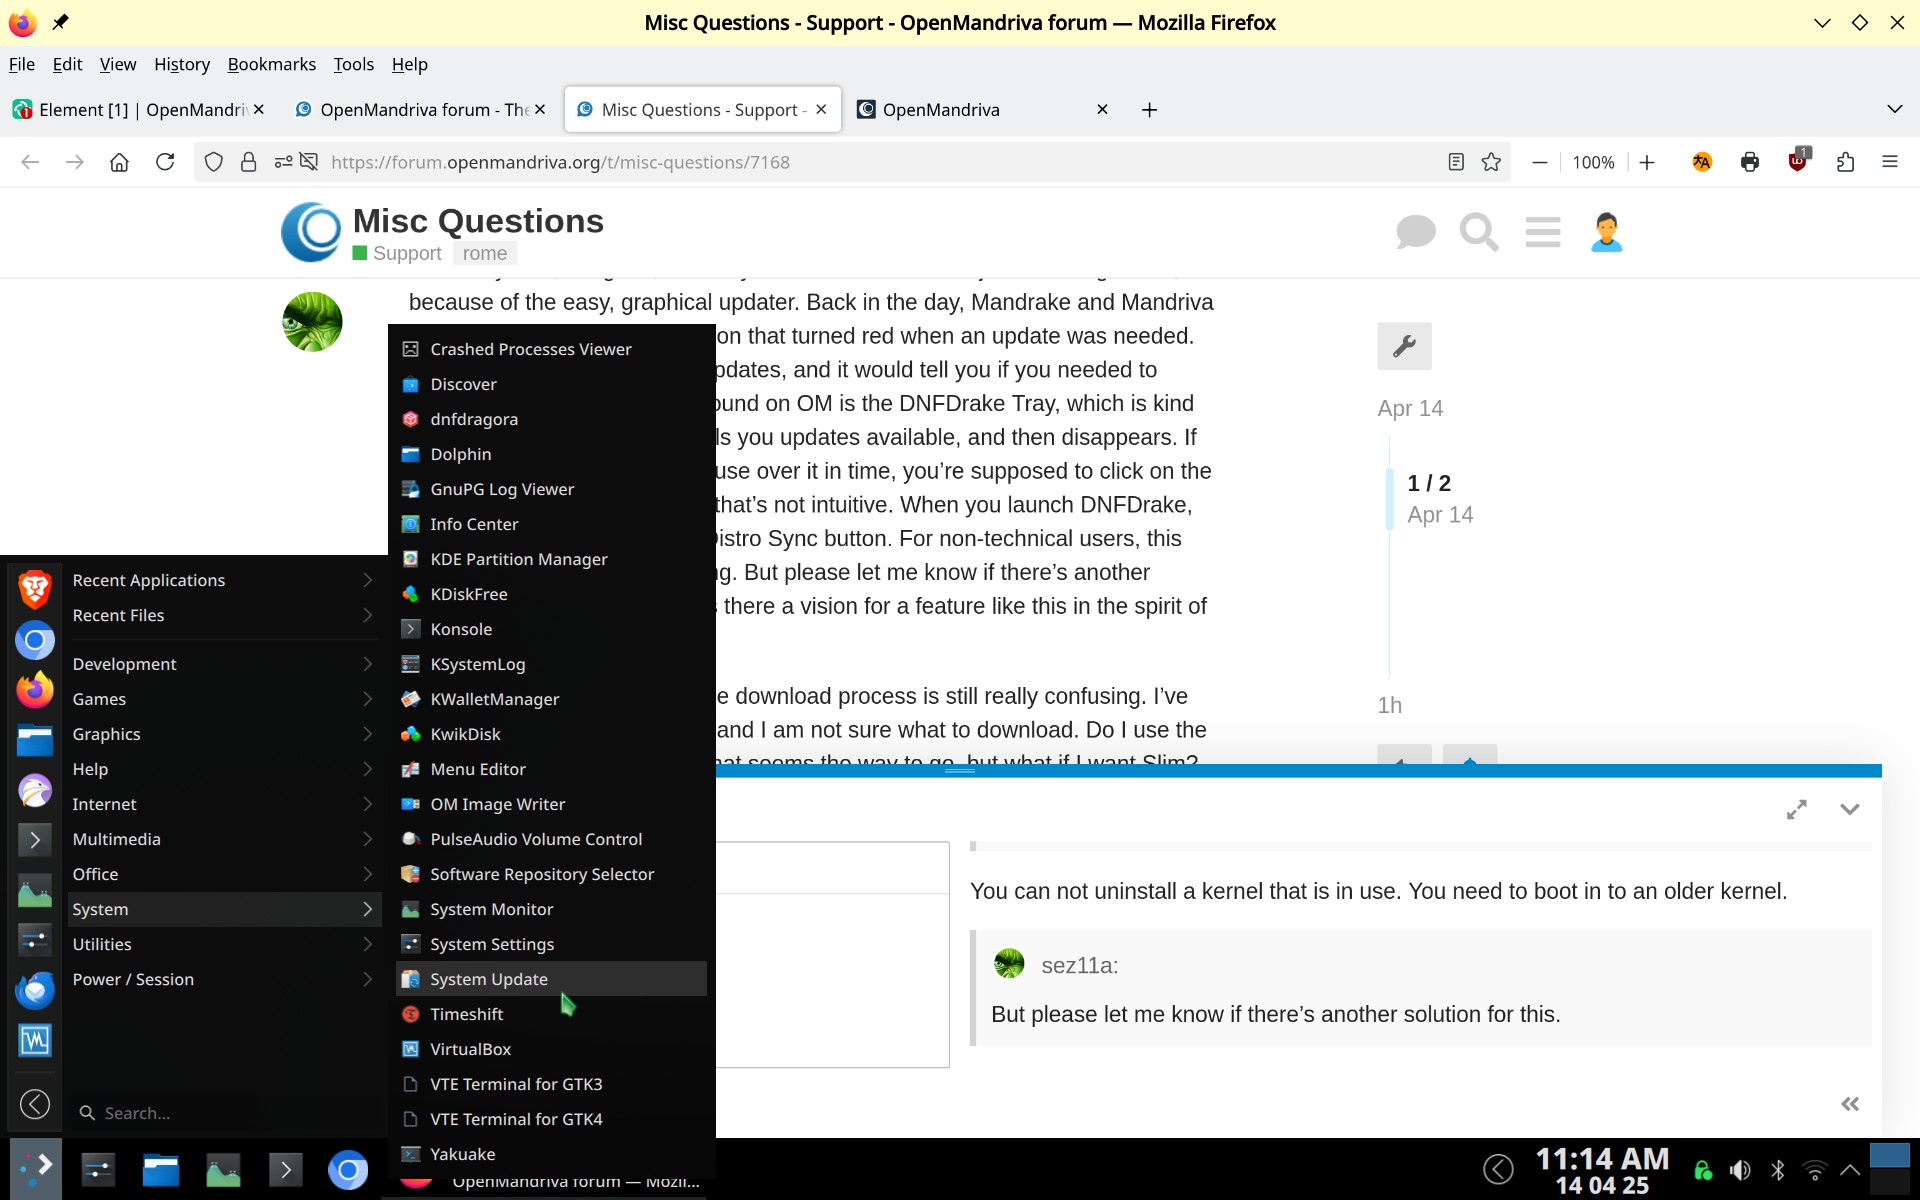
Task: Grab composer resize grippie bar
Action: [x=960, y=770]
